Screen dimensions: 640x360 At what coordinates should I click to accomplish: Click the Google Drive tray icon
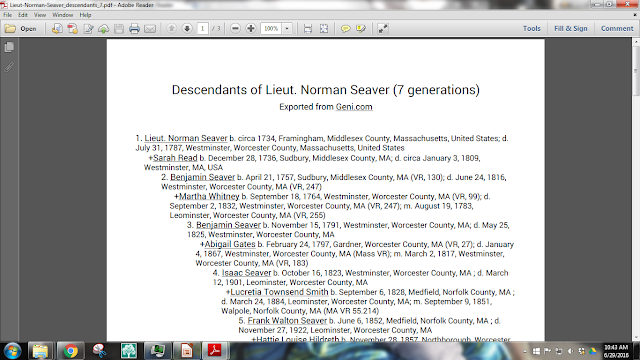[x=593, y=351]
